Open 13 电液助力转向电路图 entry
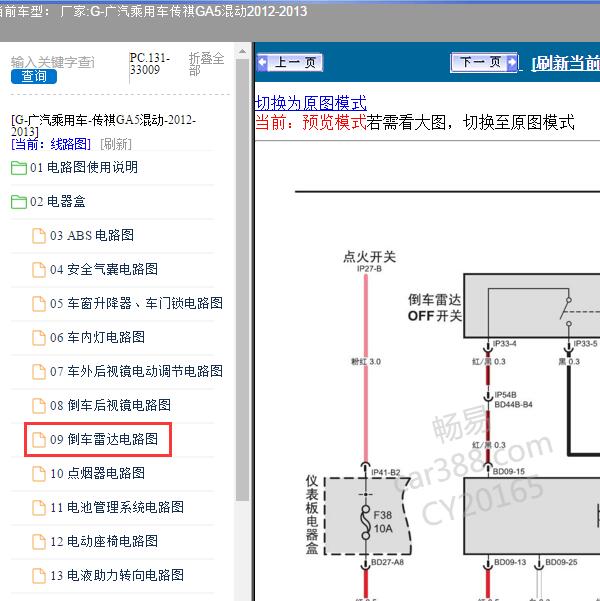Screen dimensions: 600x601 pos(117,575)
